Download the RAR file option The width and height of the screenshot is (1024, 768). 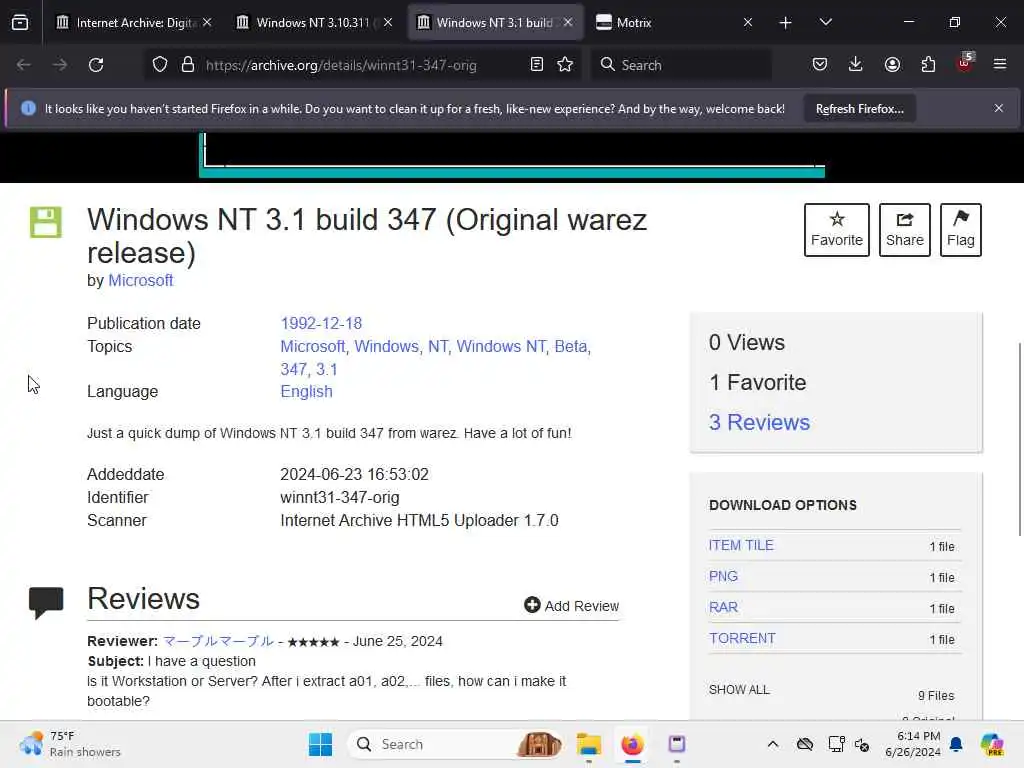point(723,607)
